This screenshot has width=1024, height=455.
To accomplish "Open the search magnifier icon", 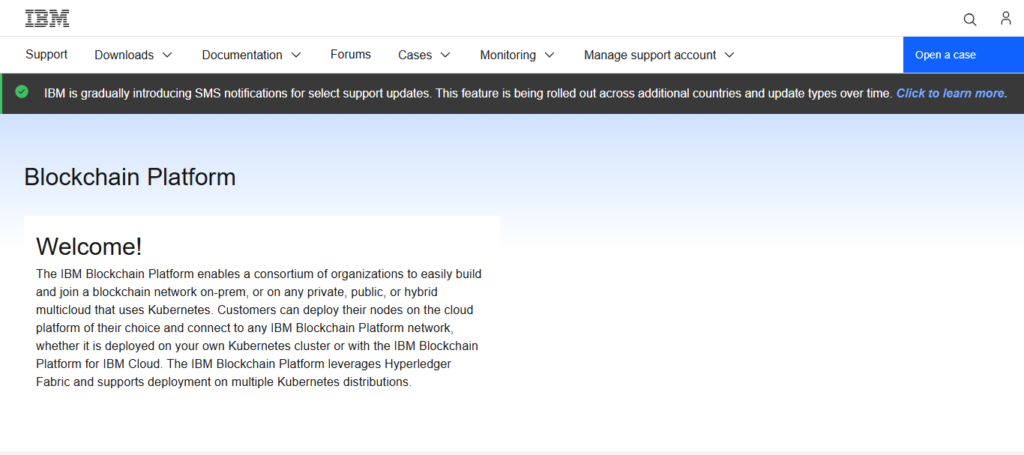I will tap(970, 20).
